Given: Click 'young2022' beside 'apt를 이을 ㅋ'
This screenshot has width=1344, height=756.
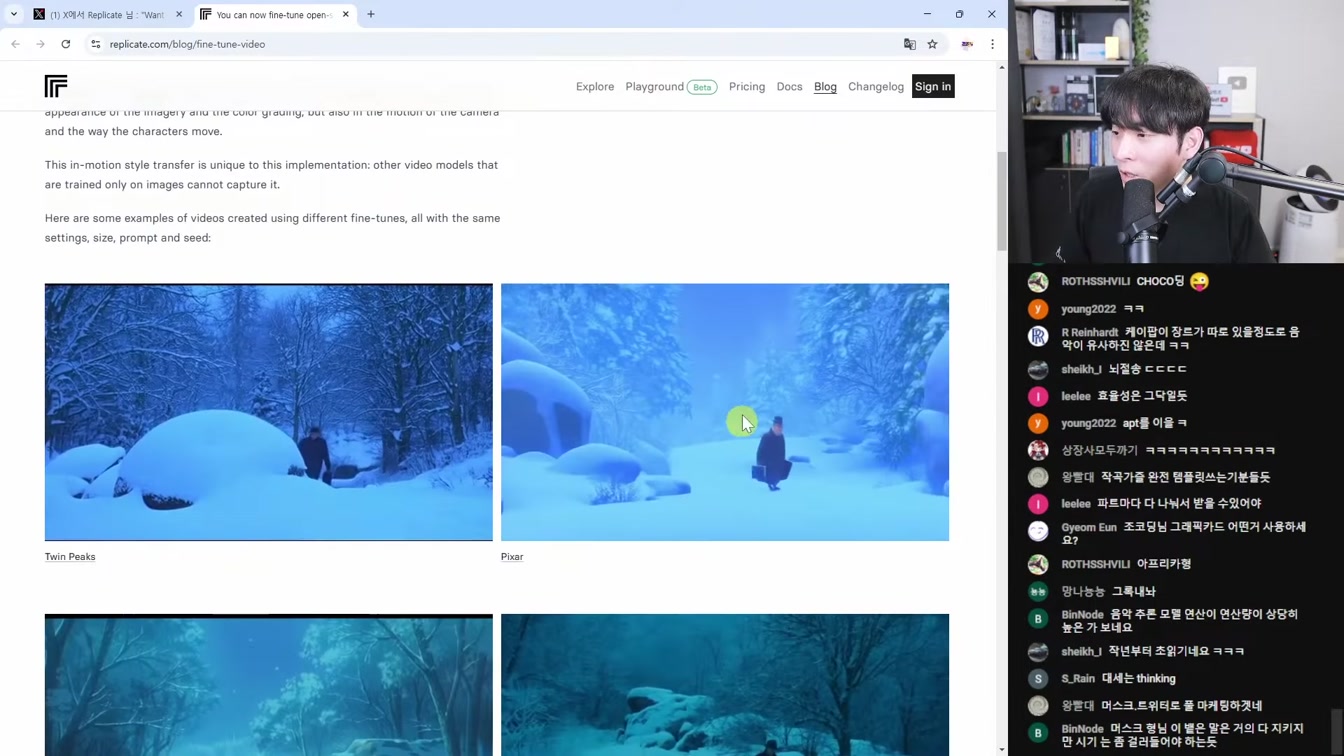Looking at the screenshot, I should [1088, 423].
